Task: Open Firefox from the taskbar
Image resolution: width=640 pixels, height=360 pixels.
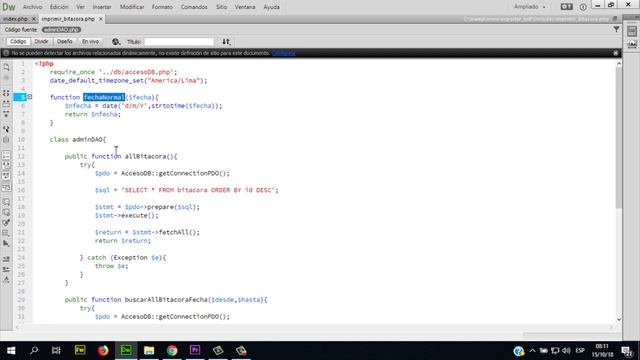Action: click(103, 351)
